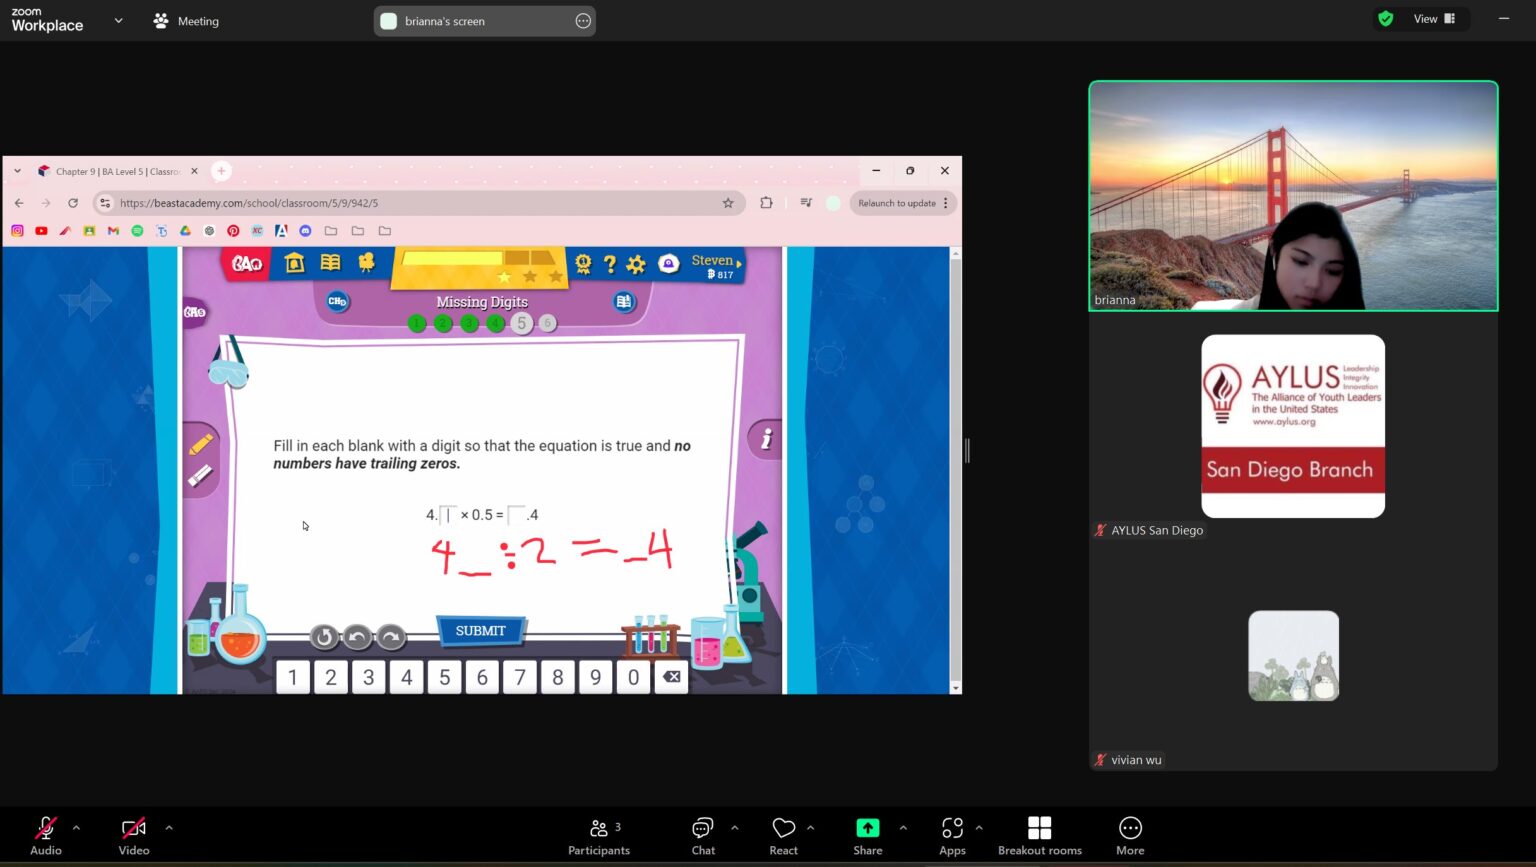
Task: Click the purple chapter tab at edge
Action: 195,312
